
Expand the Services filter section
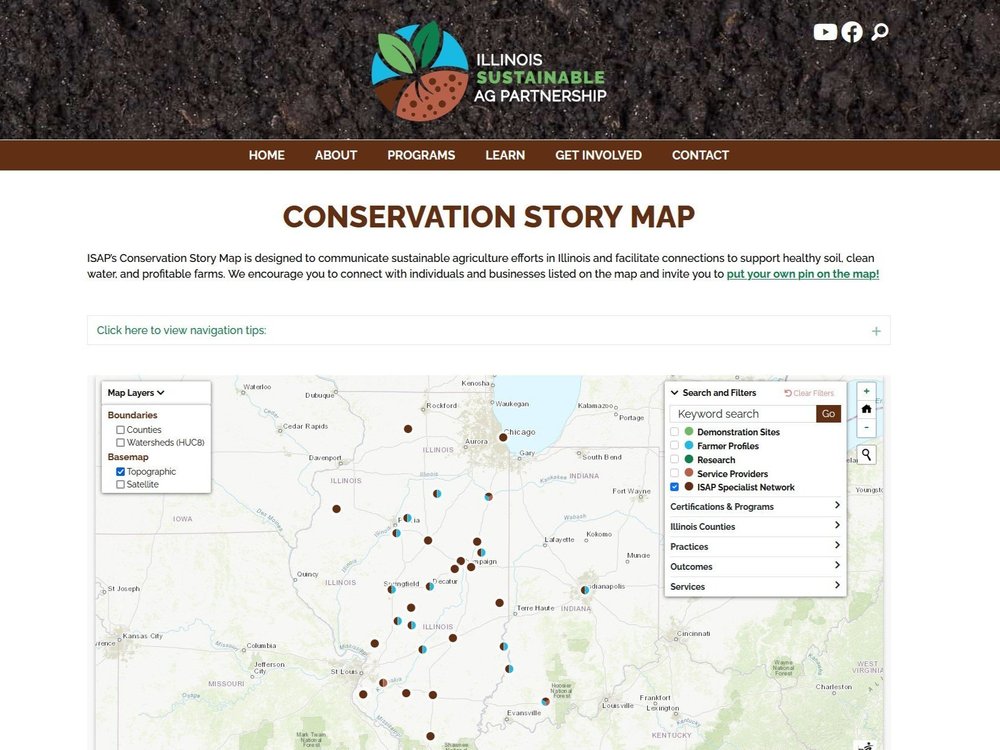[755, 586]
